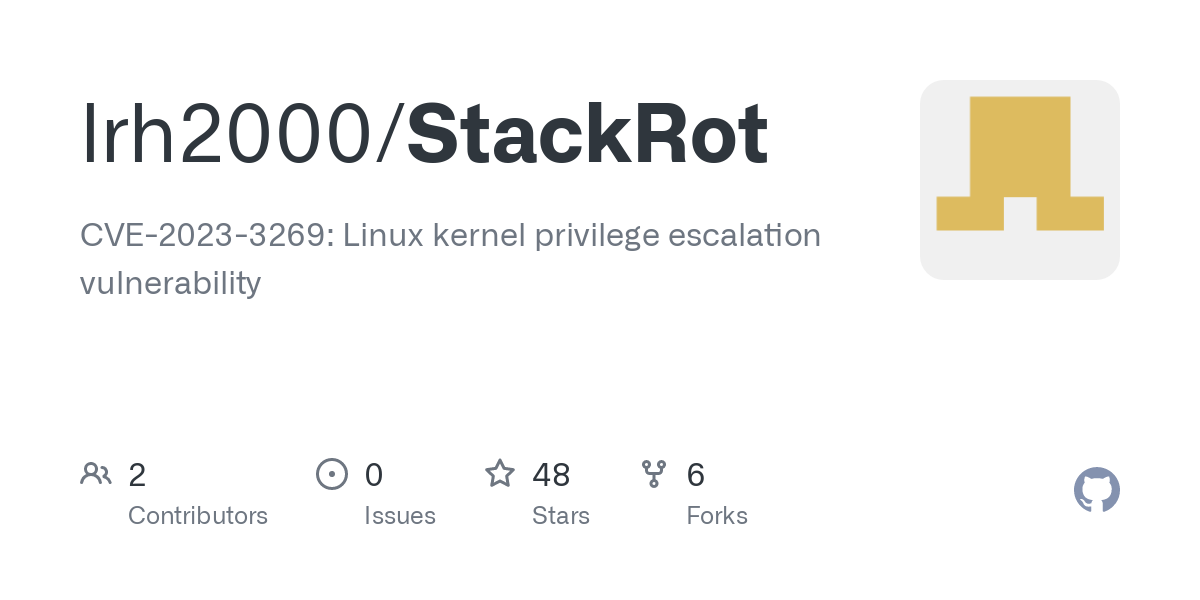This screenshot has height=600, width=1200.
Task: Click the word vulnerability in description
Action: coord(170,284)
